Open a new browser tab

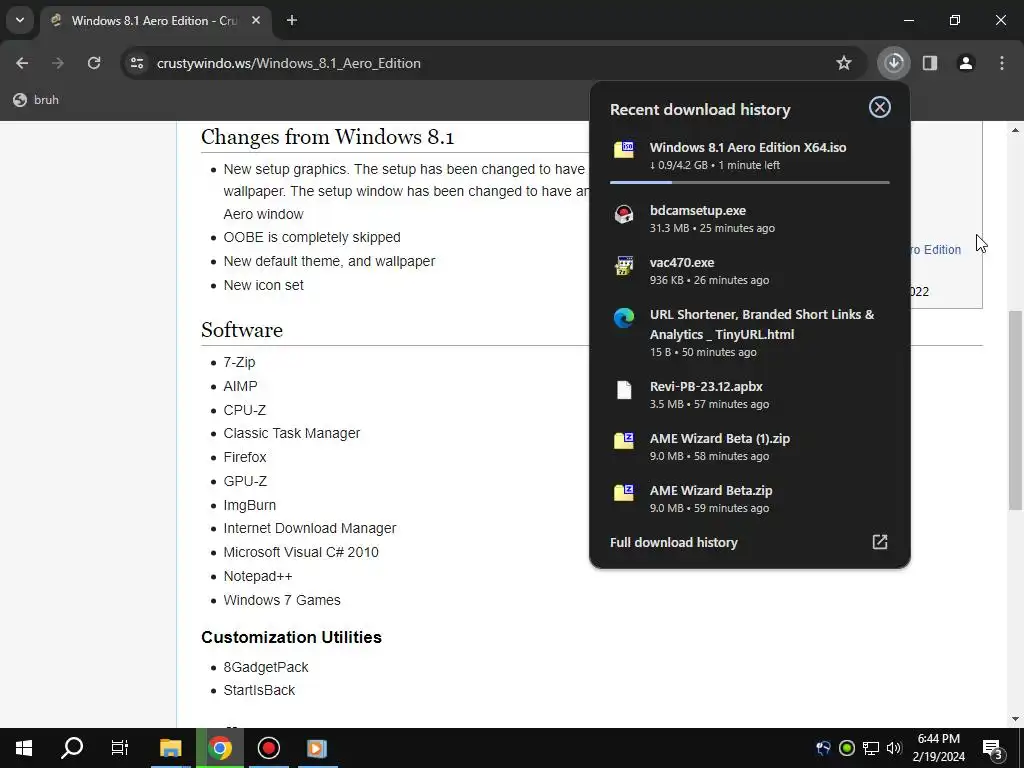292,20
